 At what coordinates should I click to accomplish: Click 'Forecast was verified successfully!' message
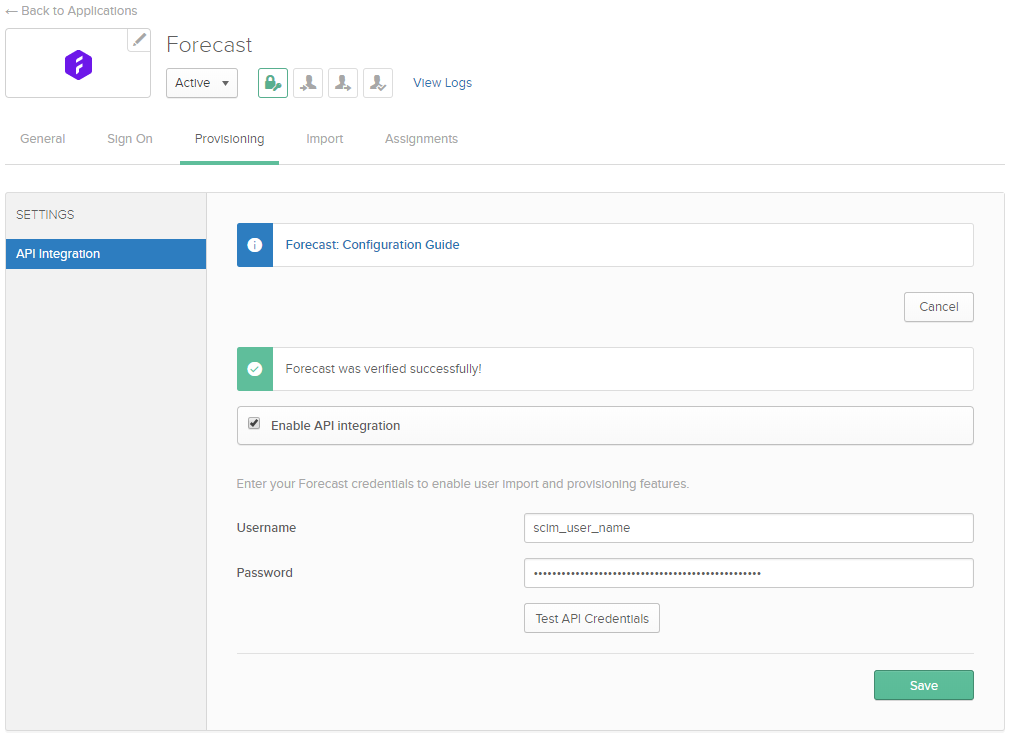(384, 369)
